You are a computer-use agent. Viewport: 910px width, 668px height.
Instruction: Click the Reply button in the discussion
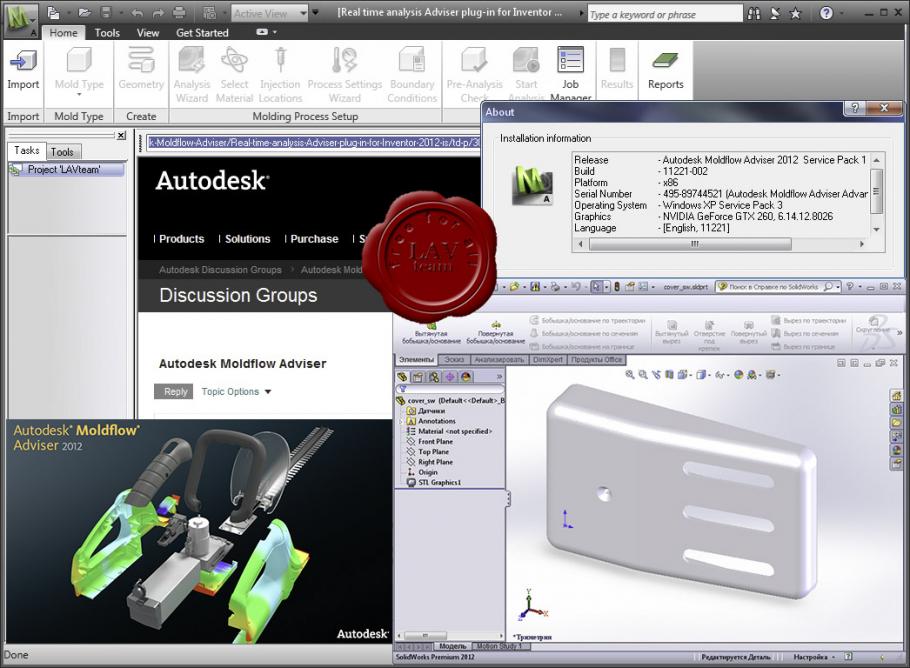coord(175,392)
